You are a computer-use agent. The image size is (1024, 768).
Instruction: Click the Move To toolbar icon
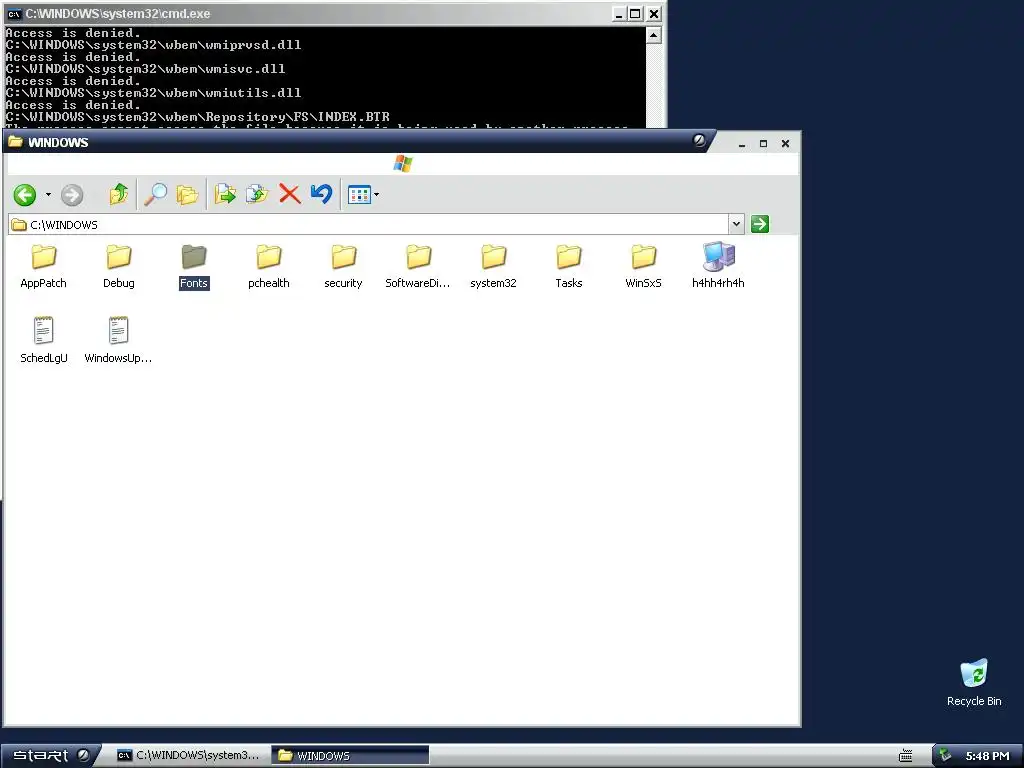coord(225,194)
